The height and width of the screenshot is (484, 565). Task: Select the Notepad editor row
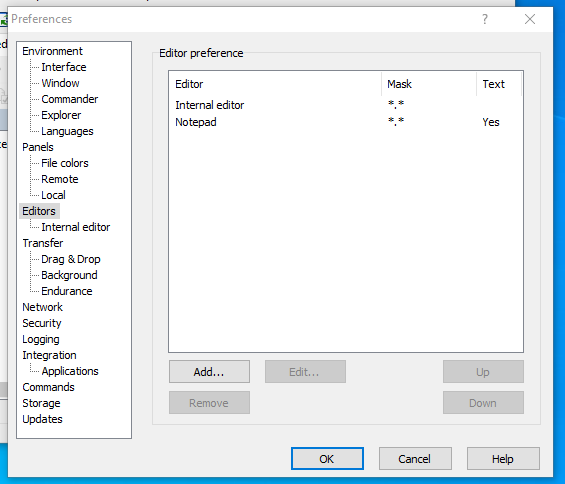click(x=346, y=122)
